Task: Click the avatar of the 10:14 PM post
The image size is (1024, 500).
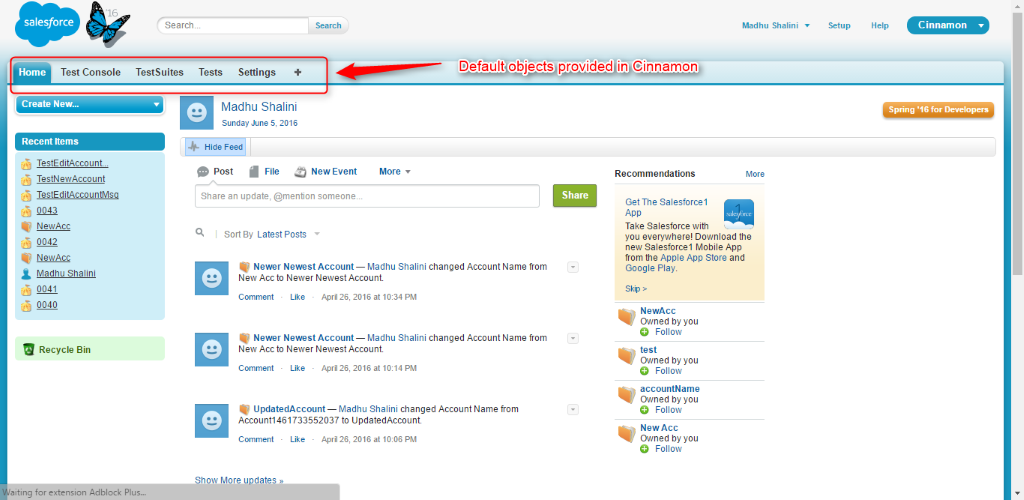Action: 212,349
